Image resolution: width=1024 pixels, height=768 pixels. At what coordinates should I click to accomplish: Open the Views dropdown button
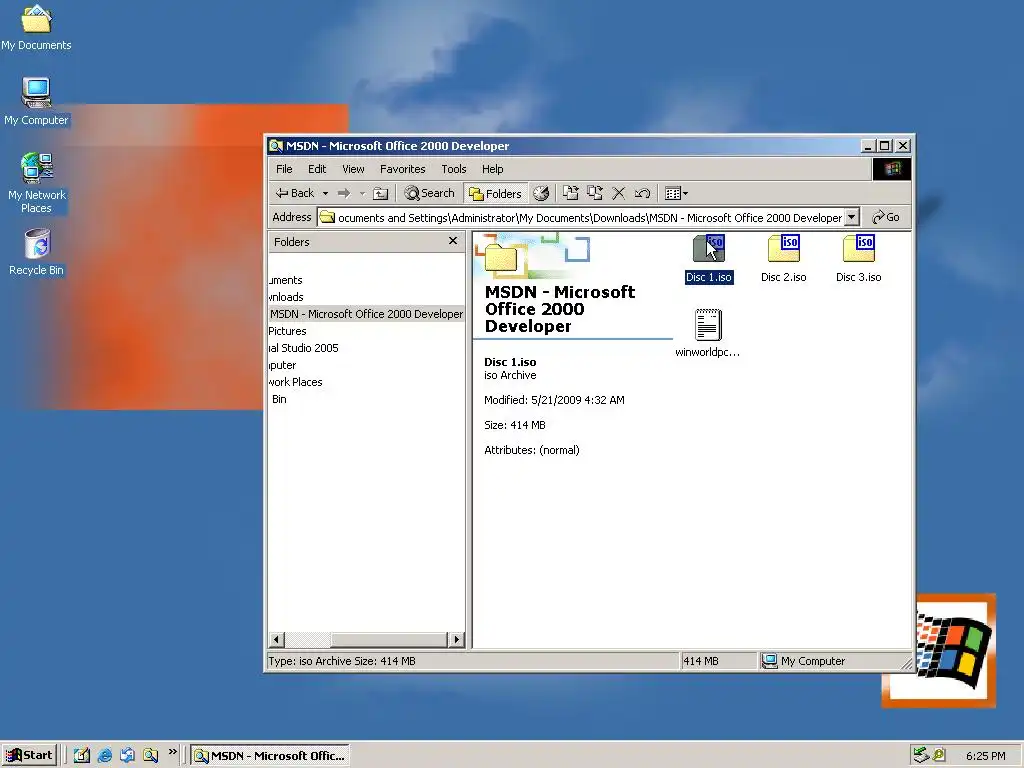click(676, 193)
